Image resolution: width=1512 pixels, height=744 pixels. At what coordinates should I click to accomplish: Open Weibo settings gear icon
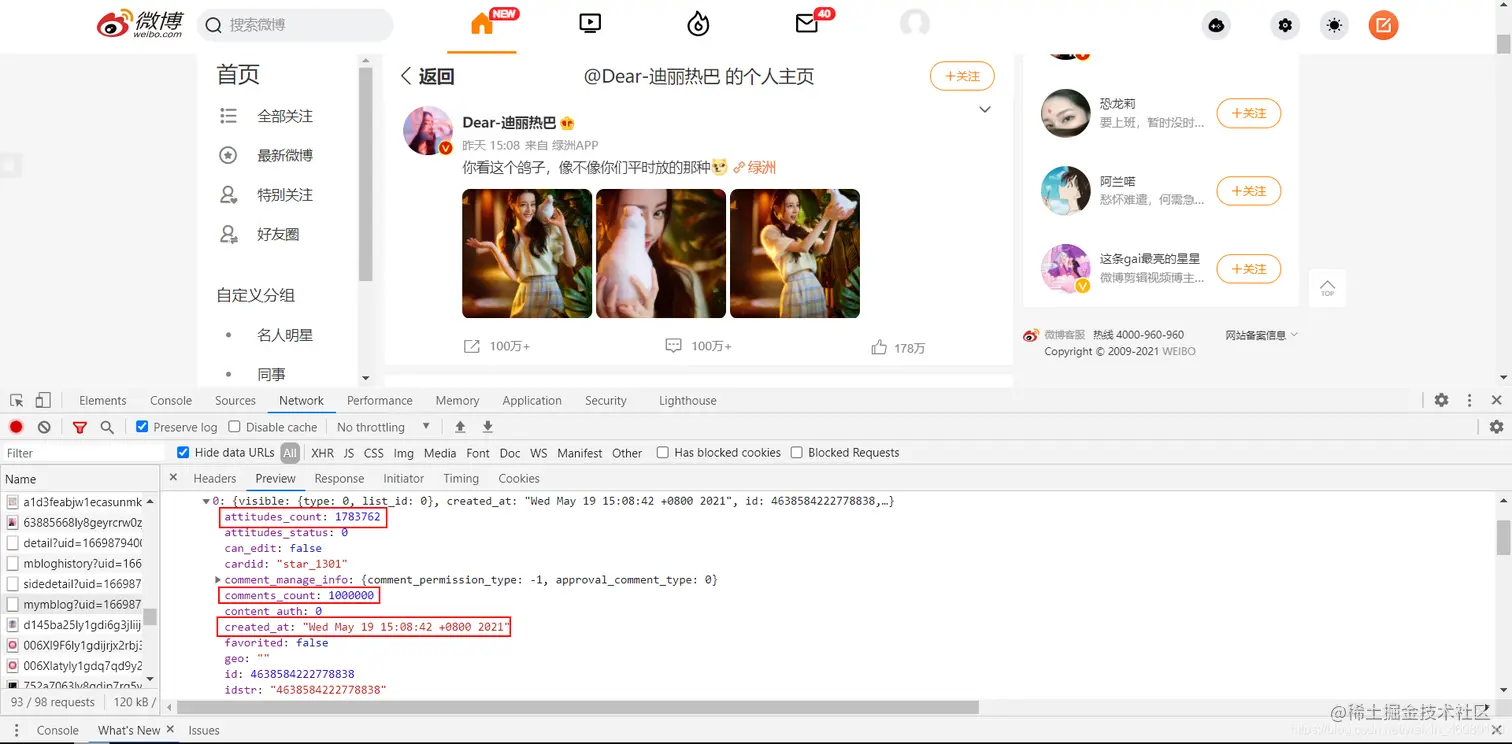coord(1285,26)
